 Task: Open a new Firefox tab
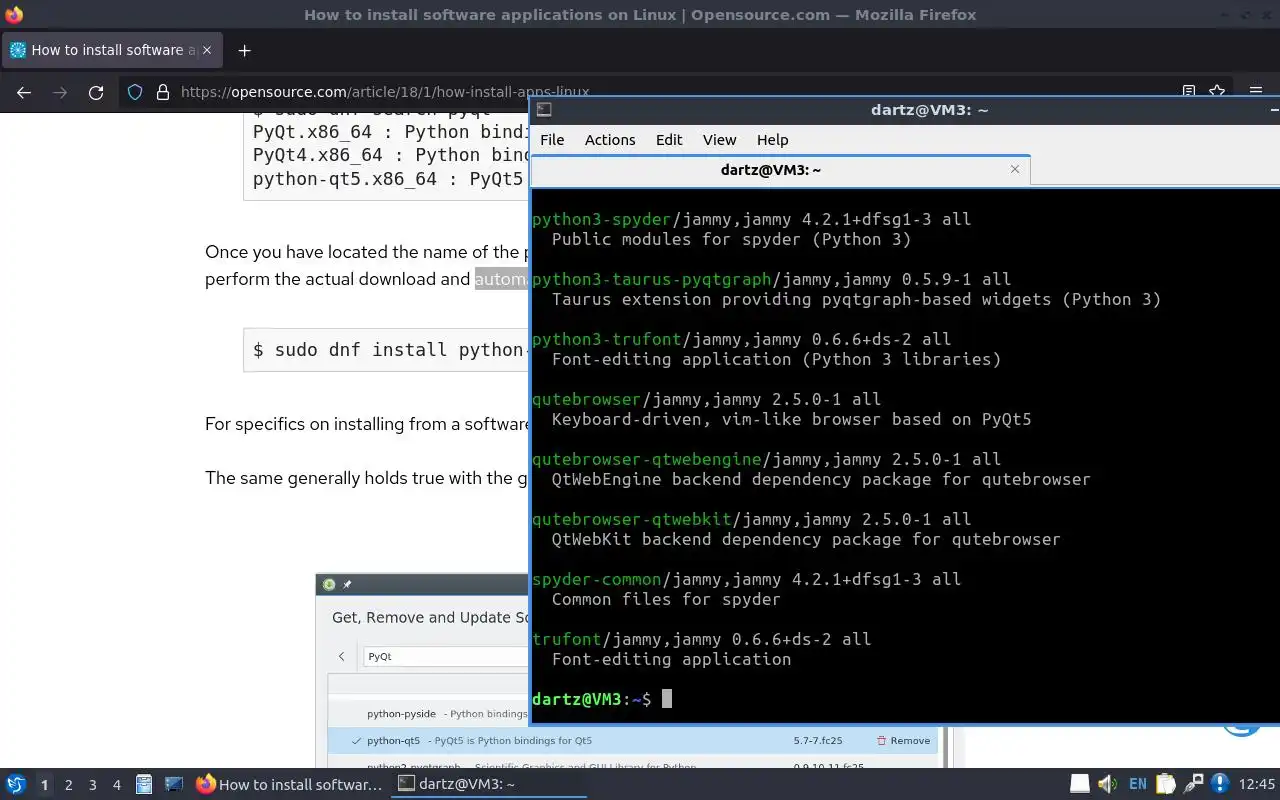point(244,50)
